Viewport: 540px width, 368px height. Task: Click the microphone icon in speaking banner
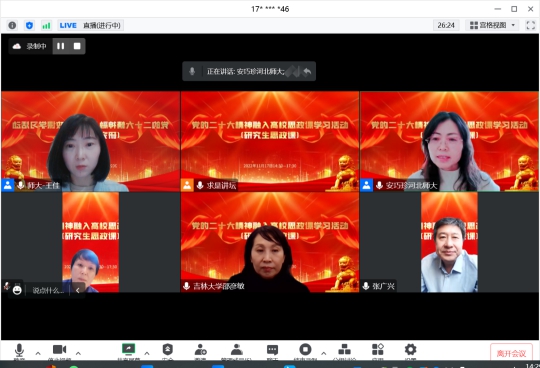pos(192,71)
